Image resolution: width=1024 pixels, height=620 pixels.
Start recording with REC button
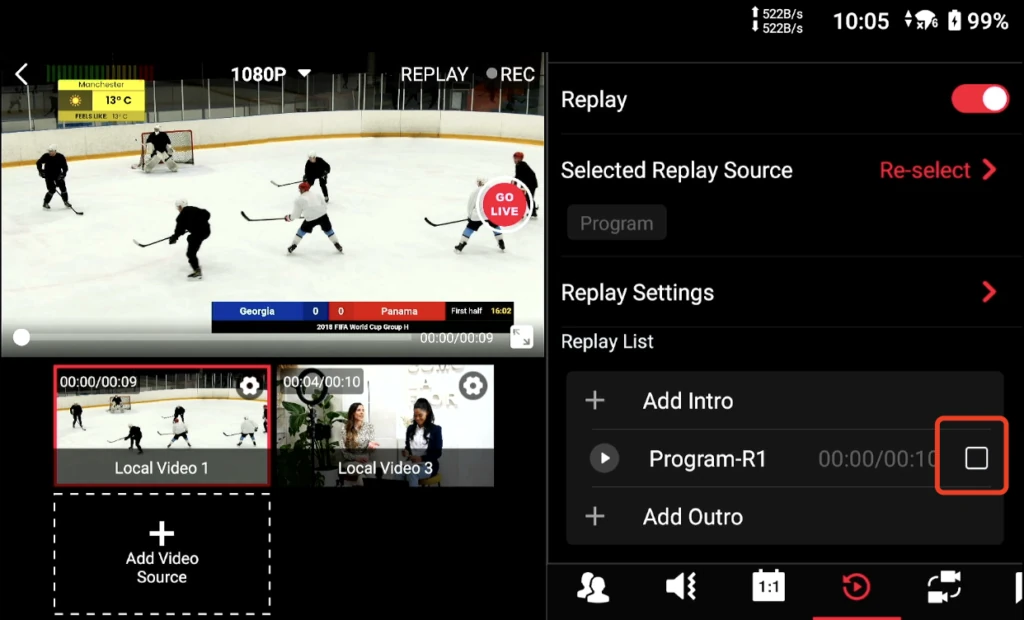510,75
